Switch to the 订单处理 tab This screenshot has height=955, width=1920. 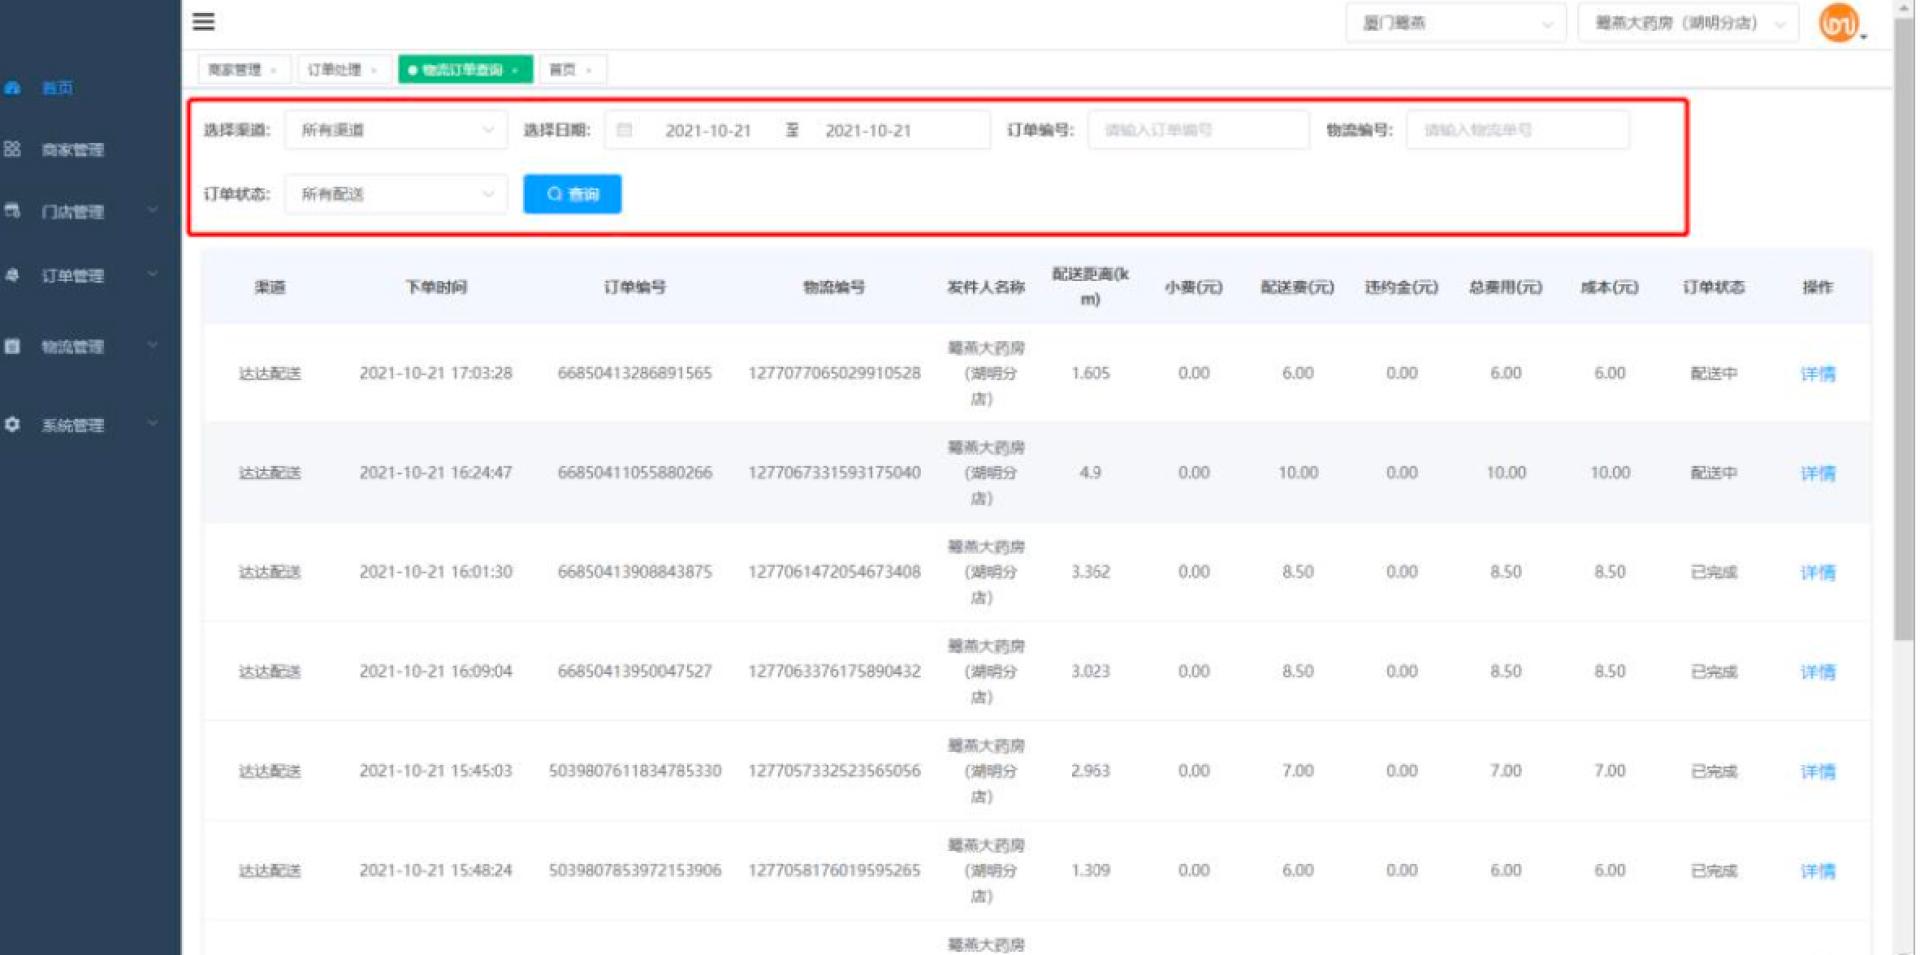click(x=336, y=70)
